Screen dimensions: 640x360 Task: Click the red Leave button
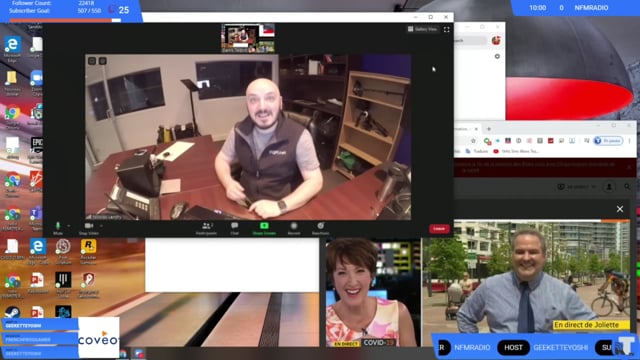coord(439,229)
